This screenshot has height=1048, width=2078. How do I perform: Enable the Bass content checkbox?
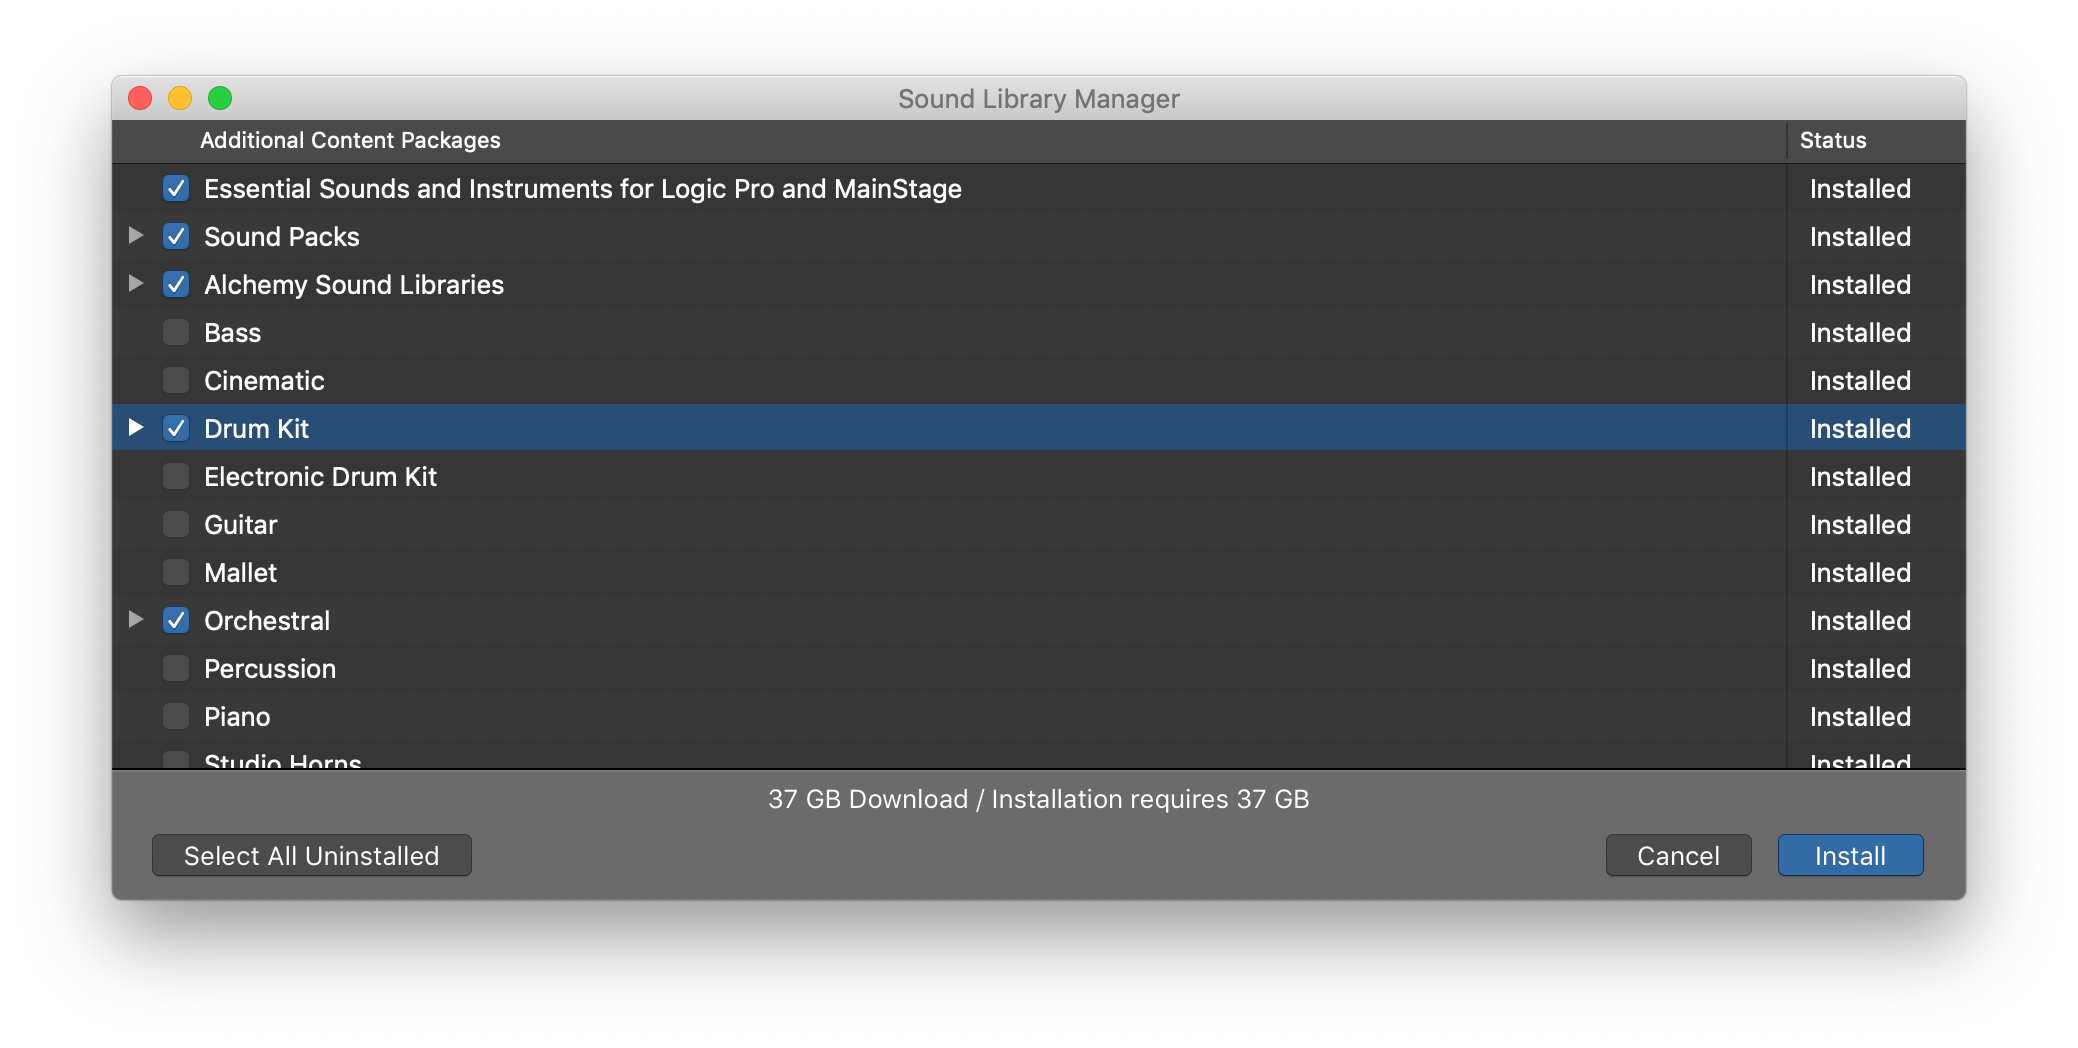coord(176,332)
